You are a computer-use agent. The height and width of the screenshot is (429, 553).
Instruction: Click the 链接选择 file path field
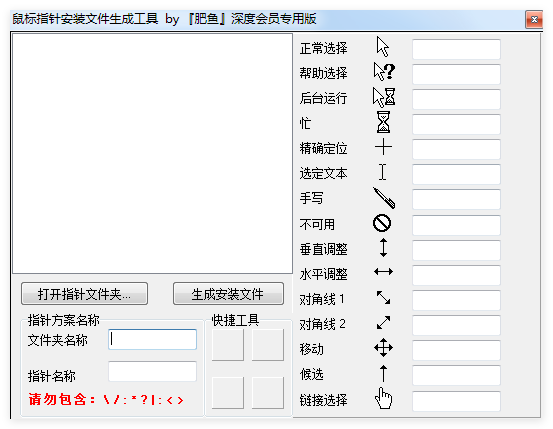(456, 401)
